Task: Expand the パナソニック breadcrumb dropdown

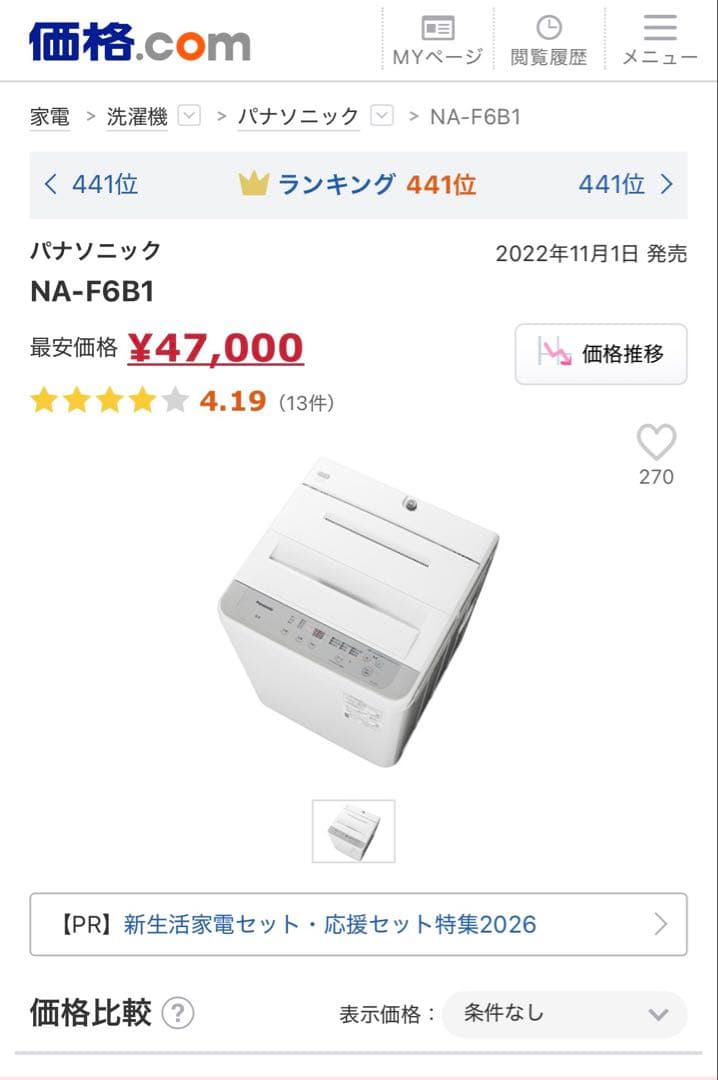Action: coord(380,116)
